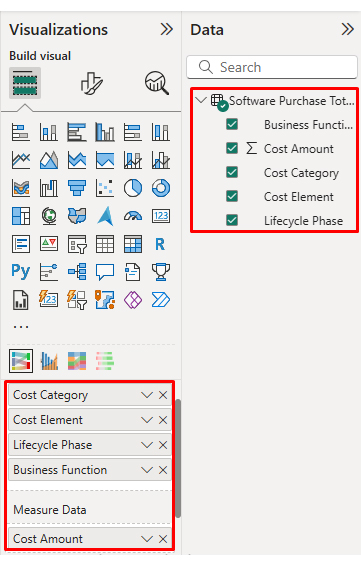Click the Measure Data label
361x577 pixels.
tap(50, 510)
